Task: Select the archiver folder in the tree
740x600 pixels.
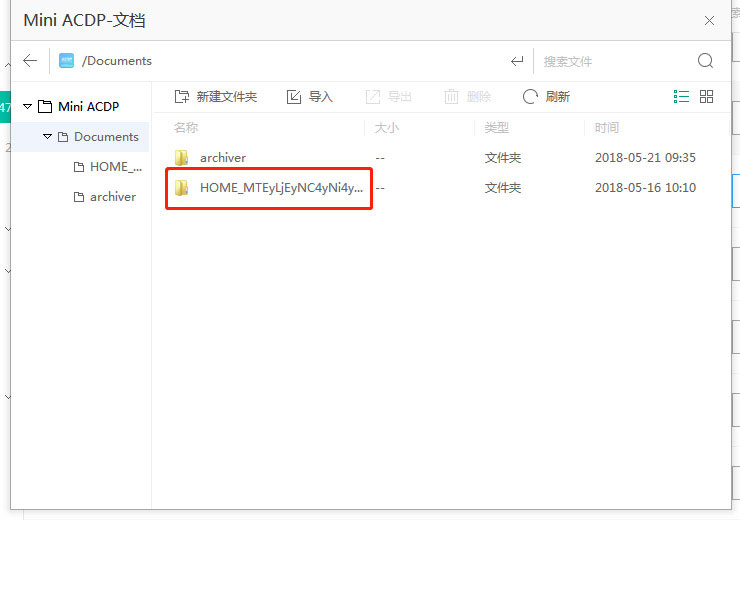Action: pyautogui.click(x=113, y=197)
